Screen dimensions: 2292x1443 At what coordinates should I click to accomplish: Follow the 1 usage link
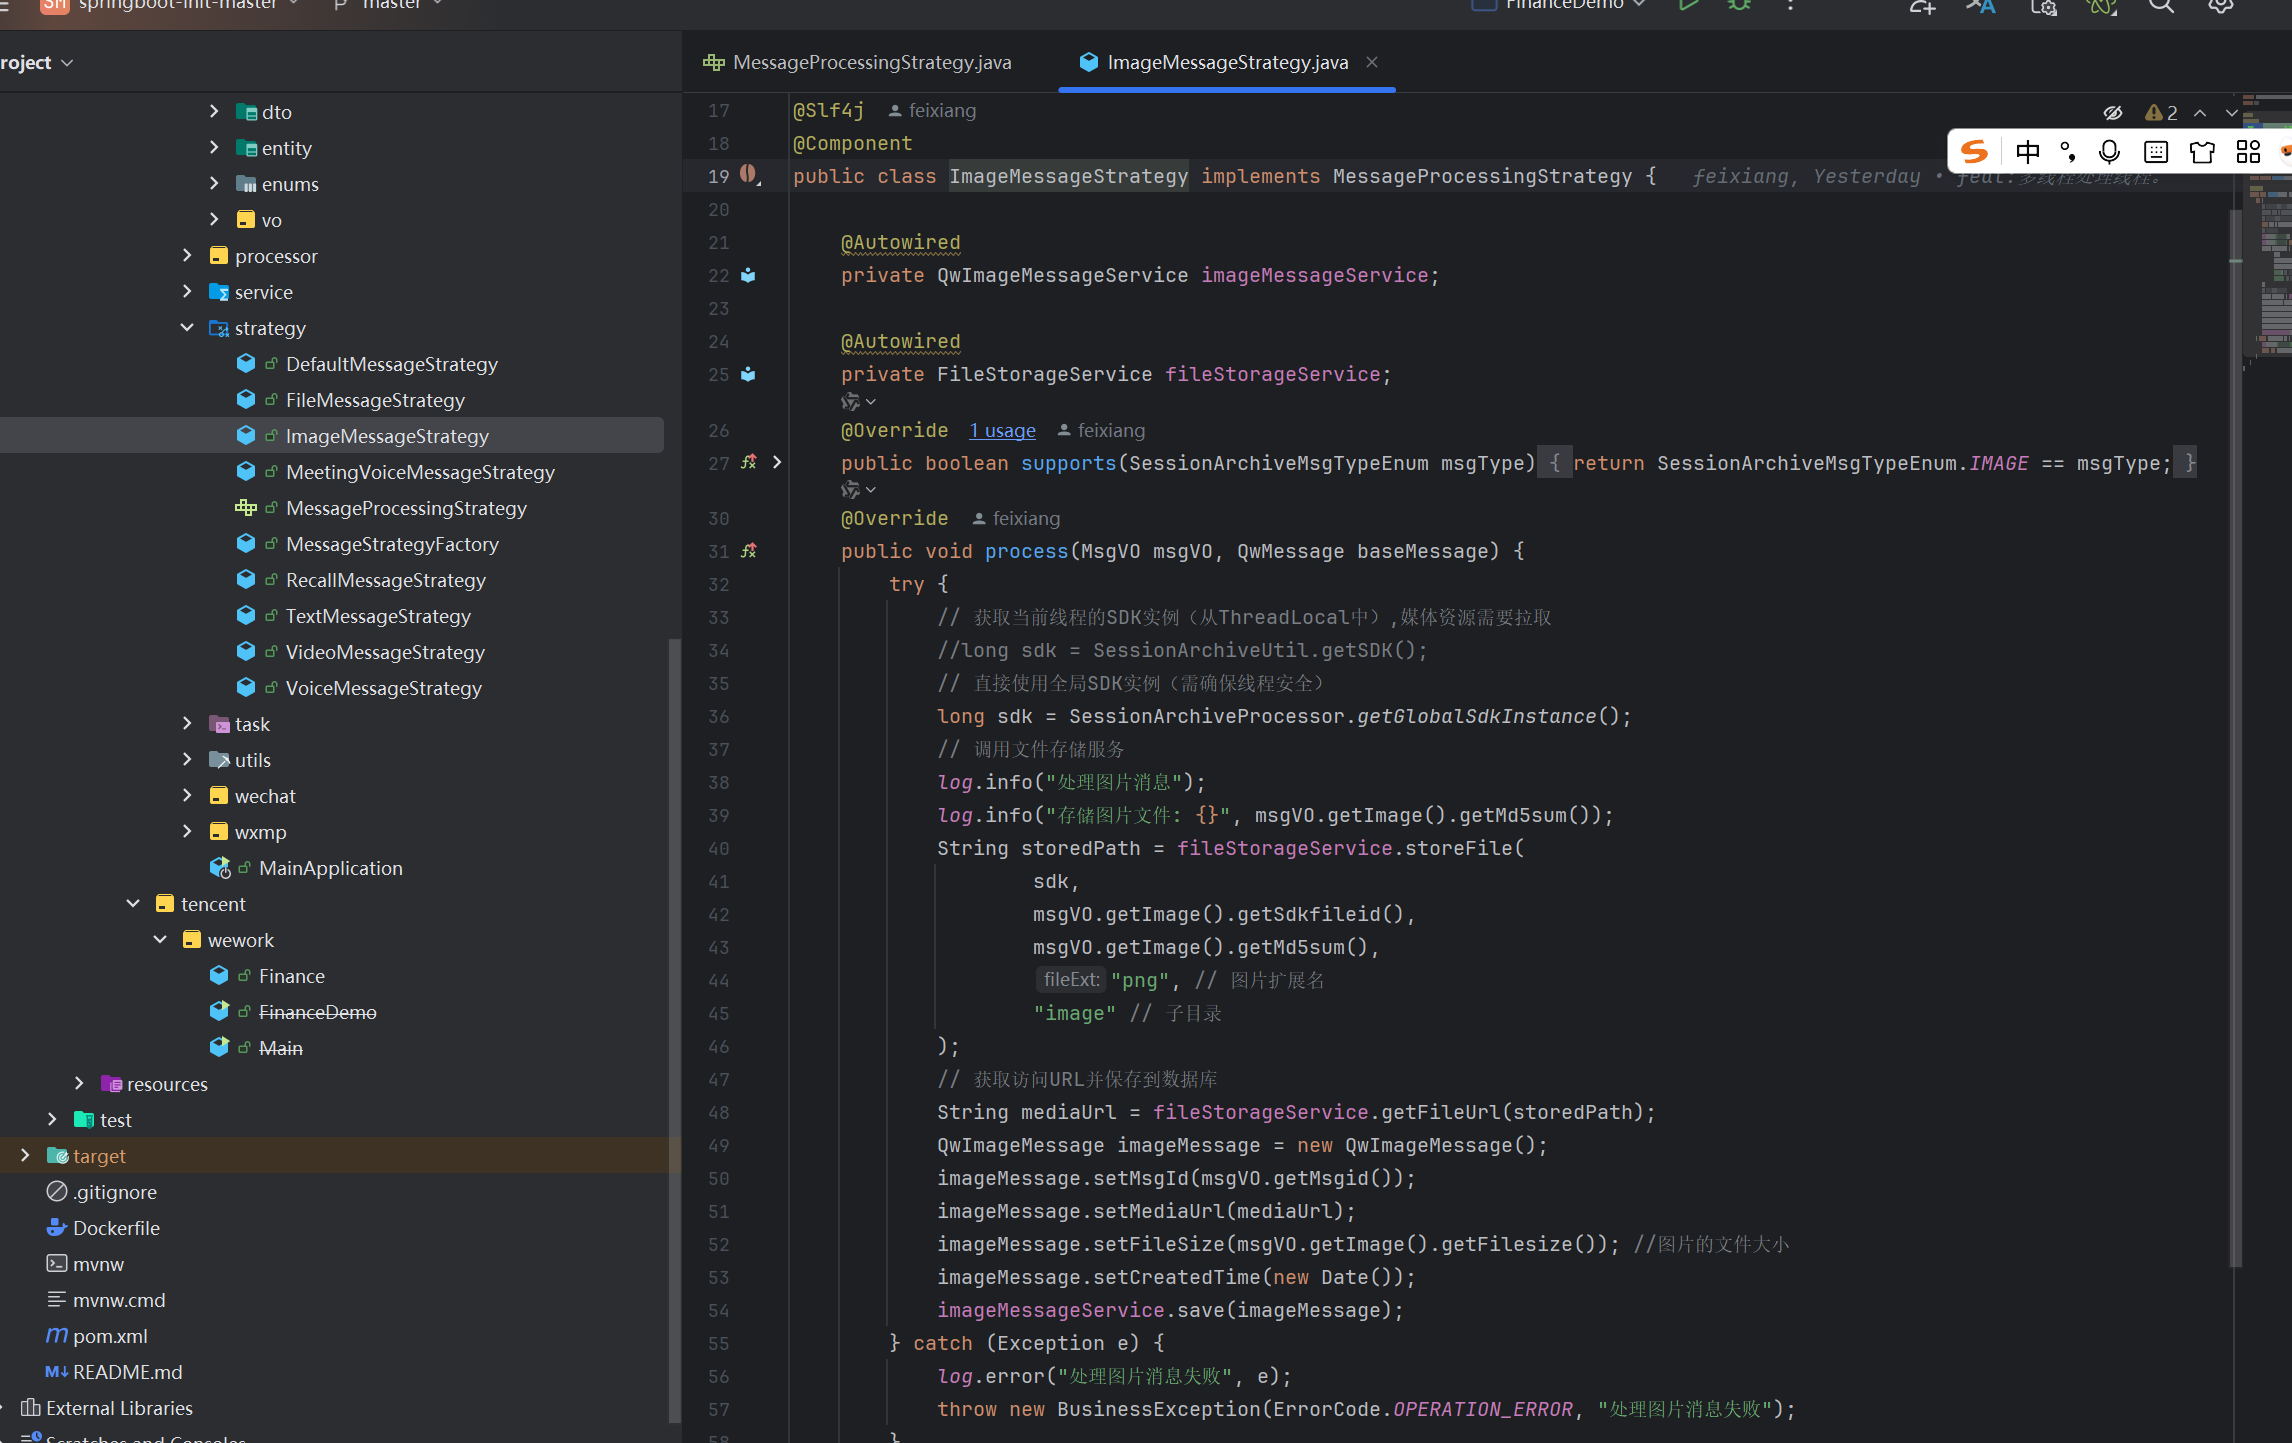point(1002,430)
